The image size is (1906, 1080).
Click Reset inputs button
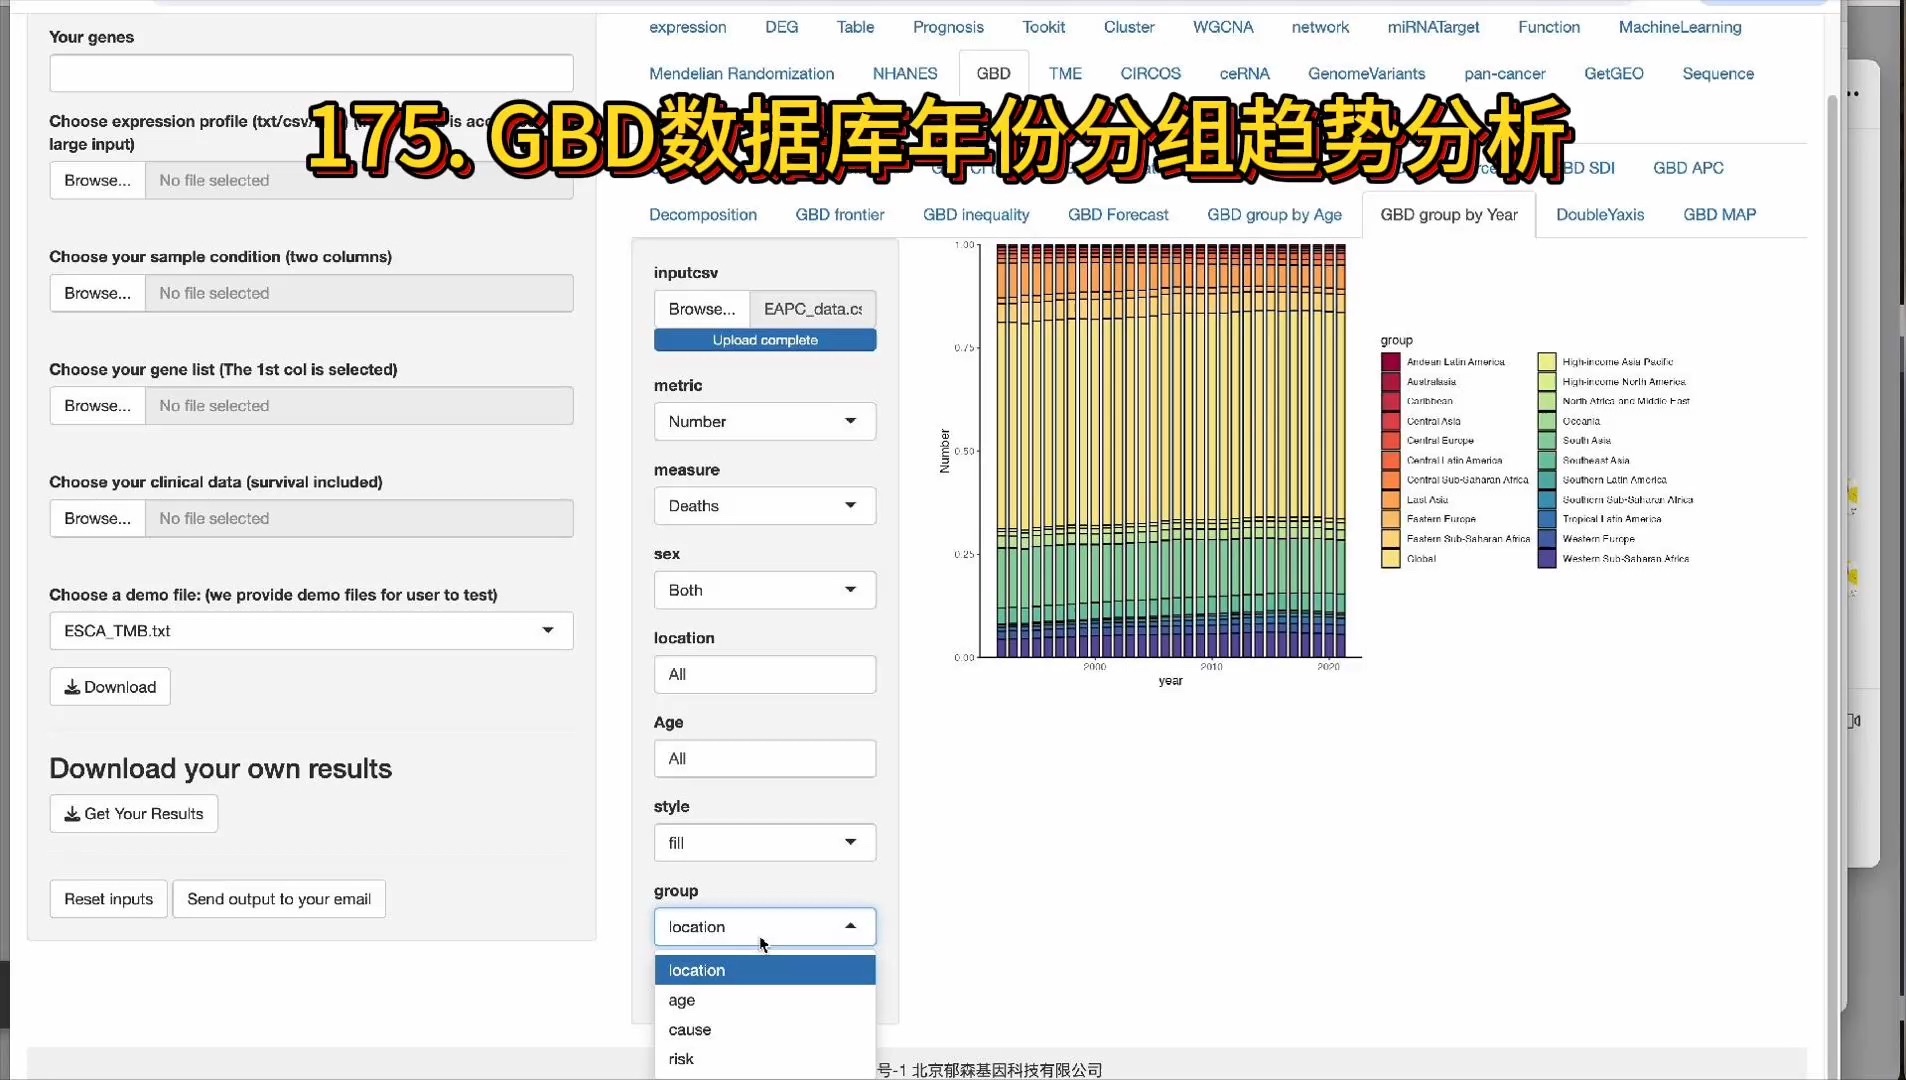click(107, 898)
